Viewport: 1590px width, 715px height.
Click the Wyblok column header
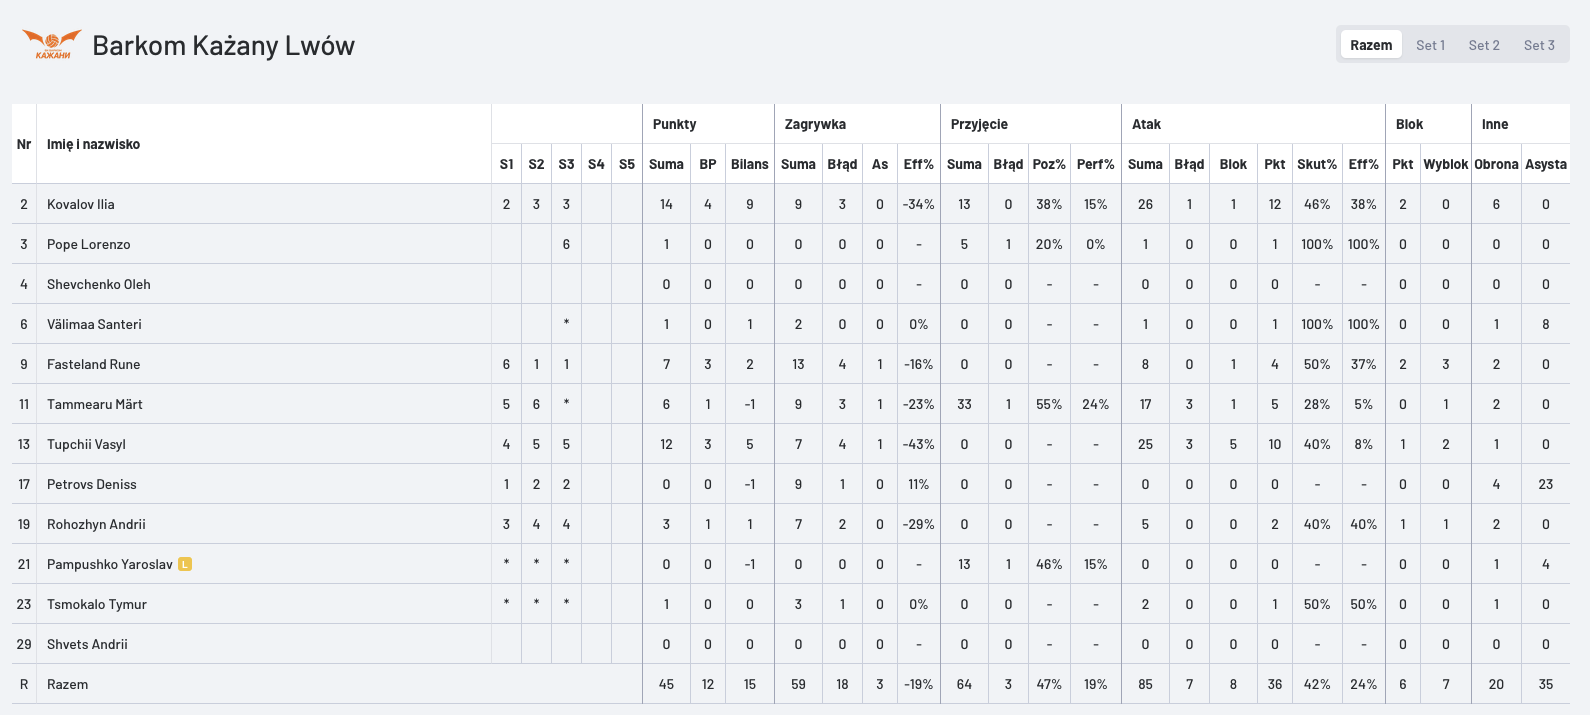click(1445, 164)
